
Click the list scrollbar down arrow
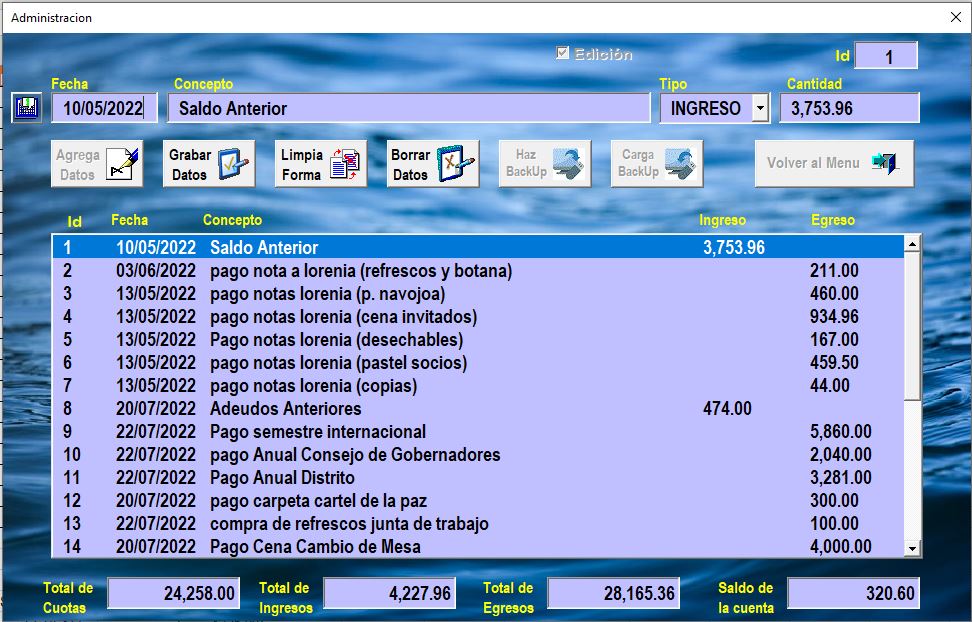[912, 548]
